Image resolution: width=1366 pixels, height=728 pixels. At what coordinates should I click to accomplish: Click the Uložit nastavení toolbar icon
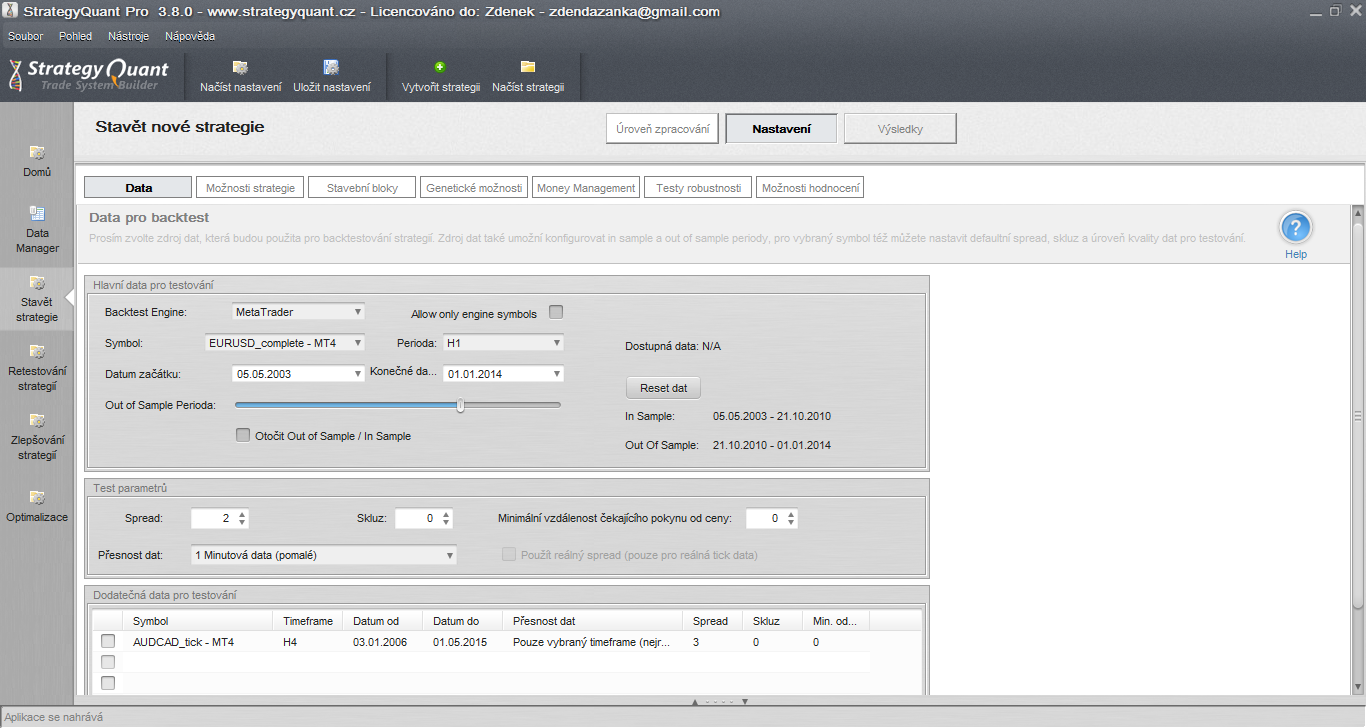[331, 67]
